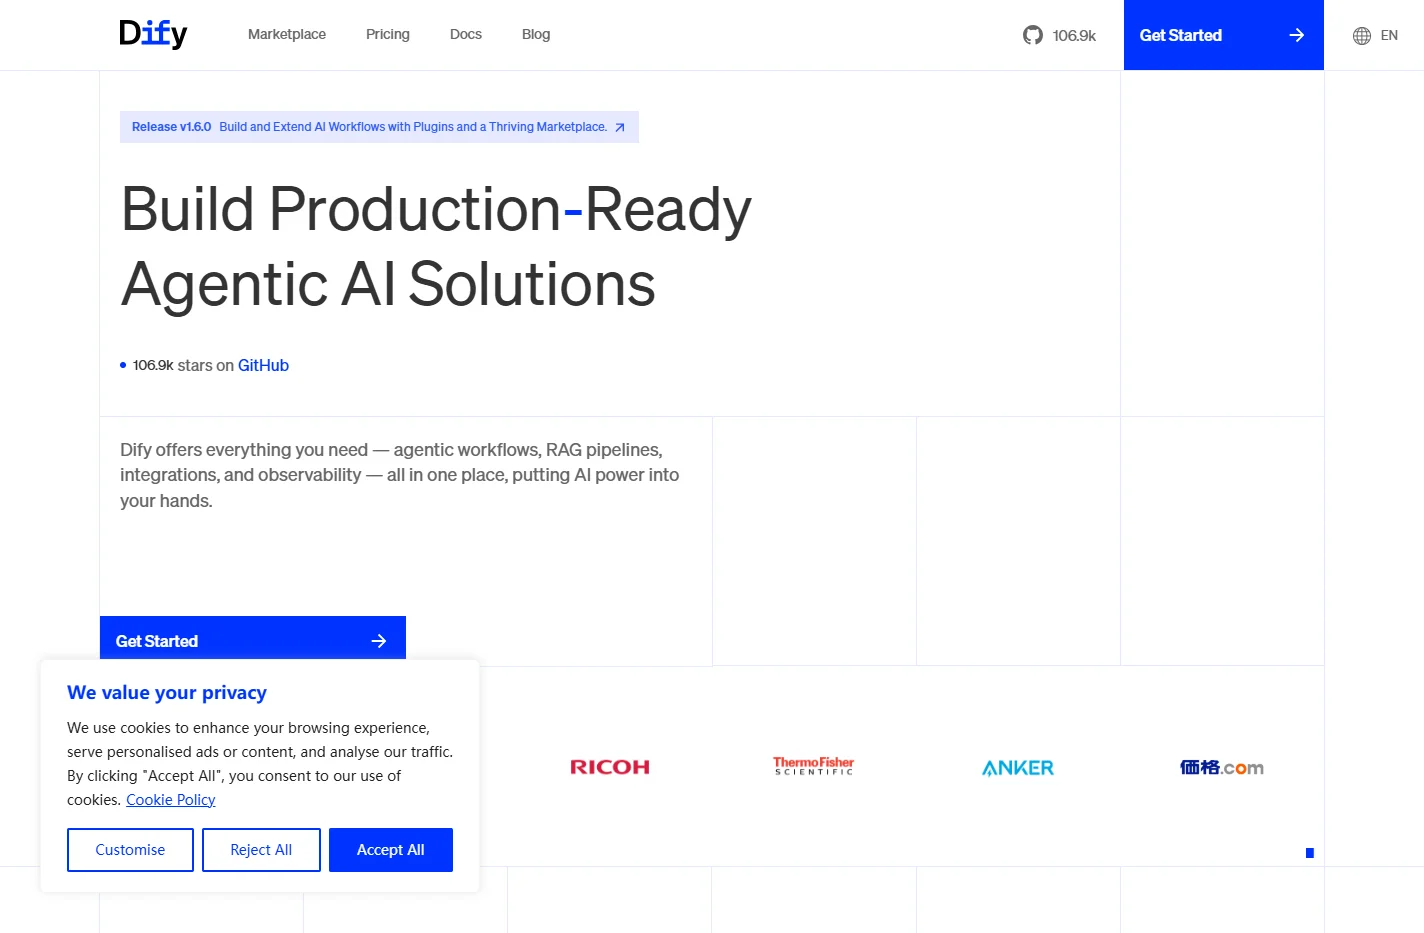Click arrow icon in hero Get Started button
The width and height of the screenshot is (1424, 933).
click(379, 641)
